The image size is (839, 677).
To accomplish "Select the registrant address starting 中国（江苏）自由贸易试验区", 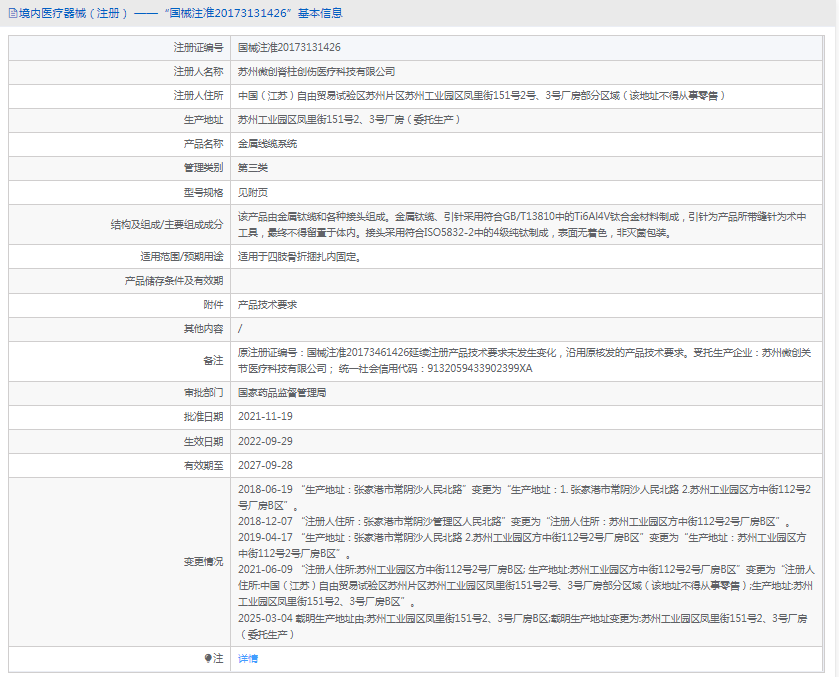I will 482,96.
